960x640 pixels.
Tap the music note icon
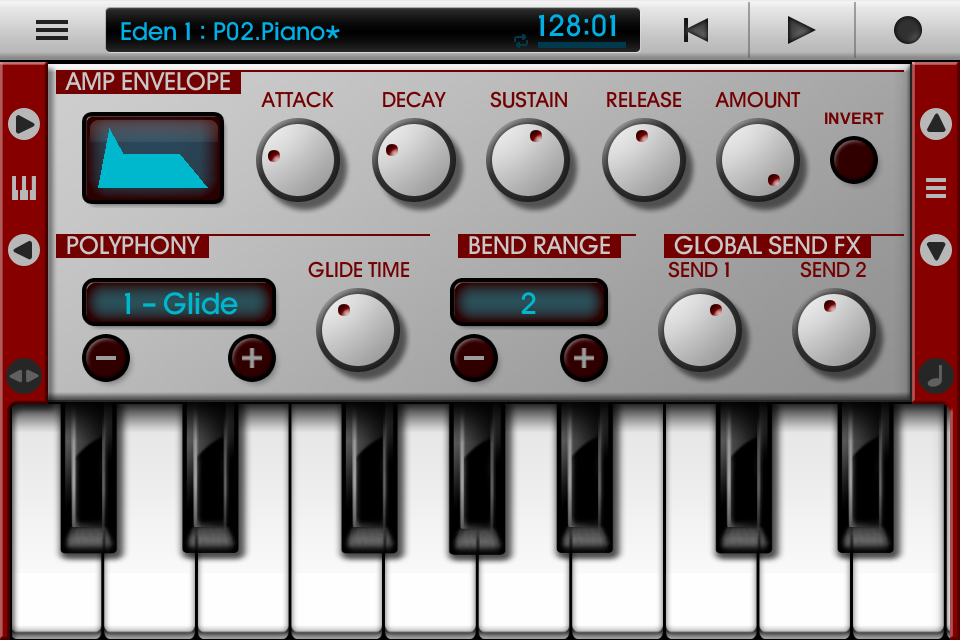[936, 376]
